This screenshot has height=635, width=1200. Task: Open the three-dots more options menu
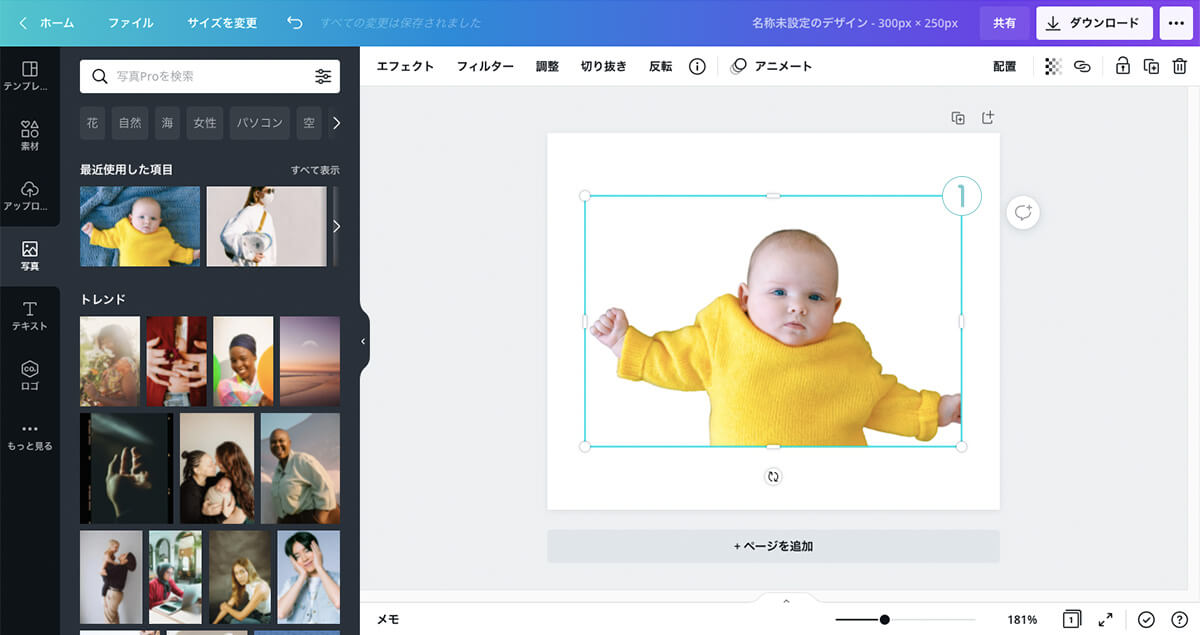(1176, 22)
